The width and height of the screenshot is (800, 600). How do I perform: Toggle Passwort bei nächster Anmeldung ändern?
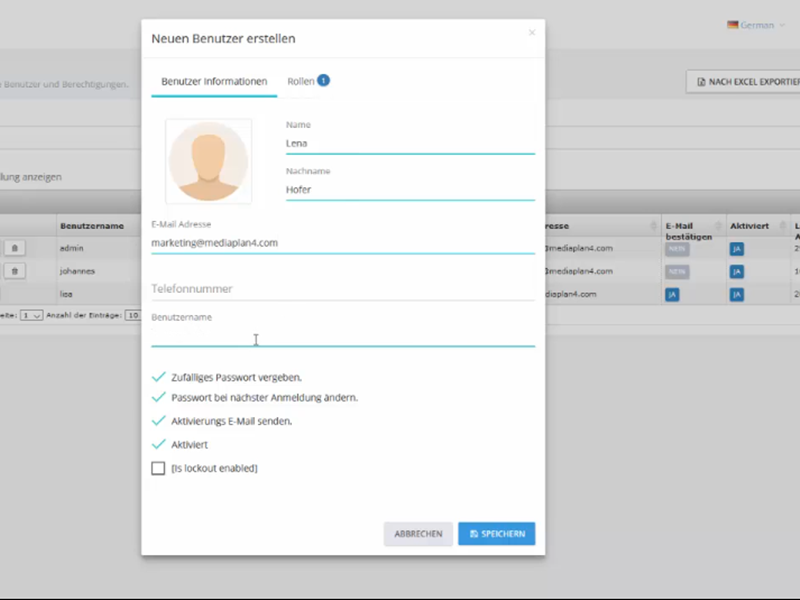pyautogui.click(x=158, y=397)
